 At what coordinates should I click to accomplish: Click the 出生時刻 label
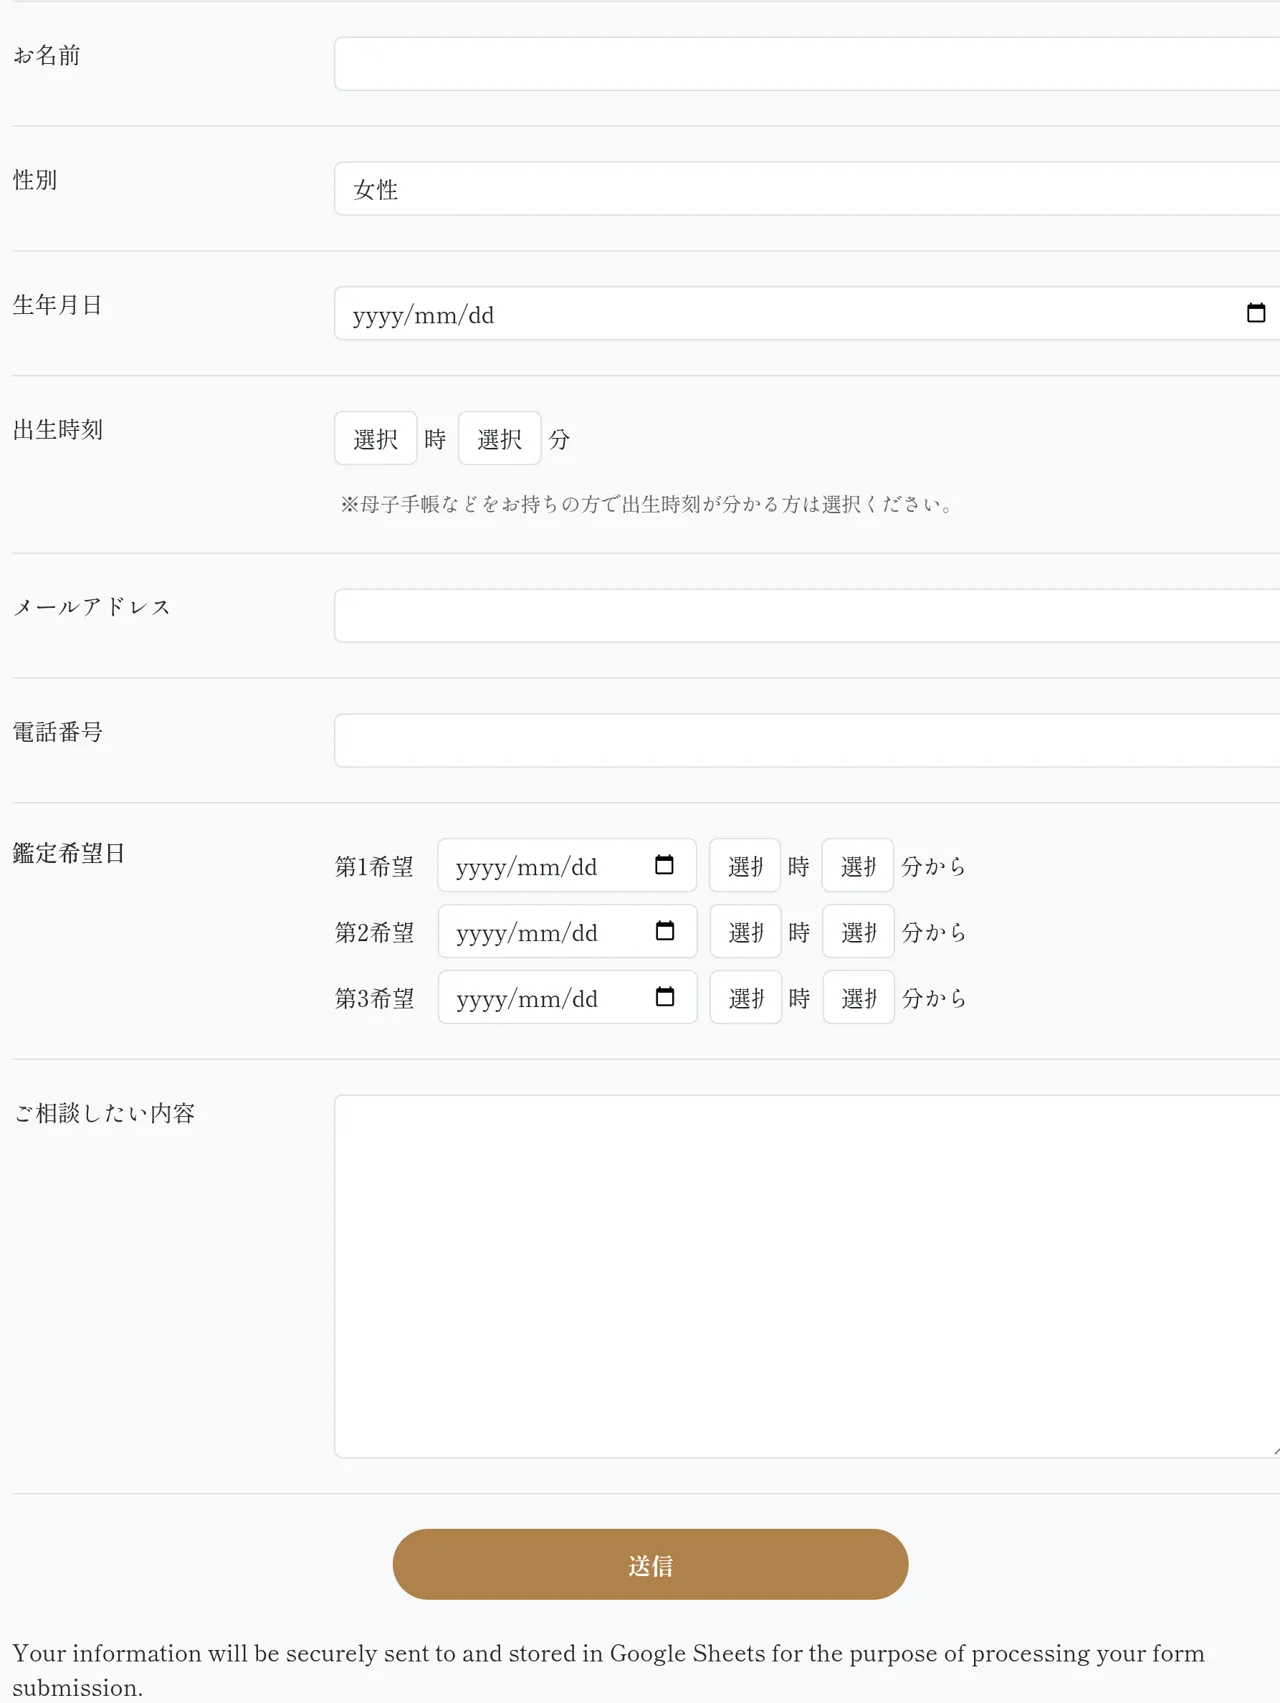click(58, 430)
